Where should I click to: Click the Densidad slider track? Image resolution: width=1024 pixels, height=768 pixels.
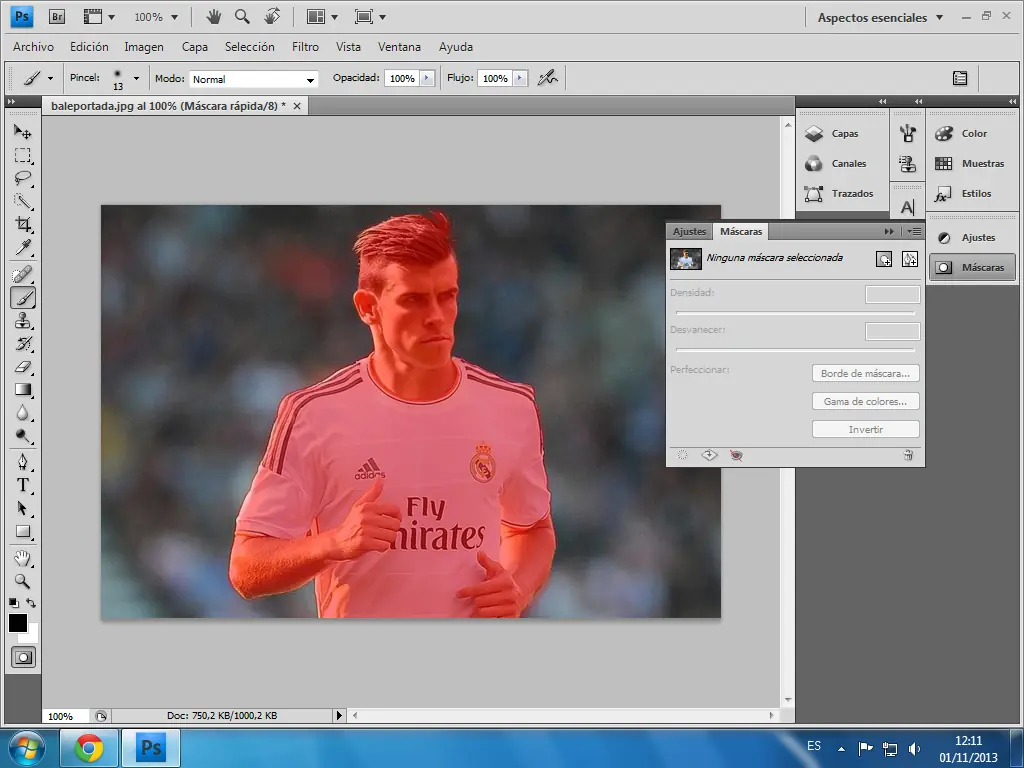click(x=795, y=313)
